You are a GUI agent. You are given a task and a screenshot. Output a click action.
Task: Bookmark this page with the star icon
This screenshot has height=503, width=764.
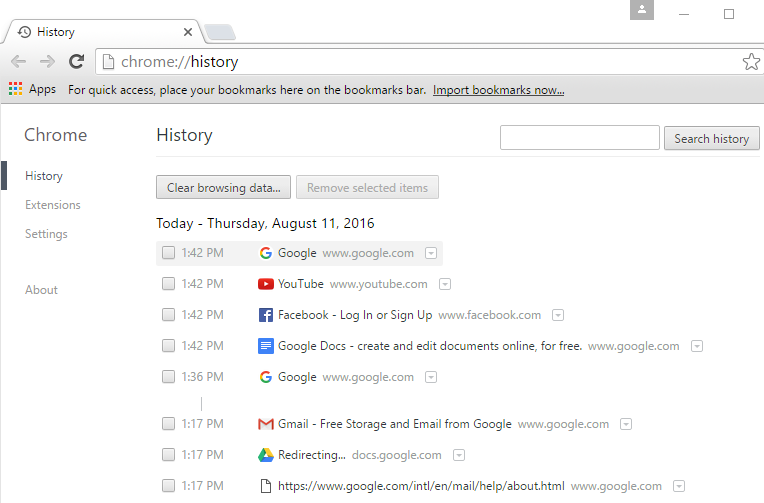[x=751, y=62]
